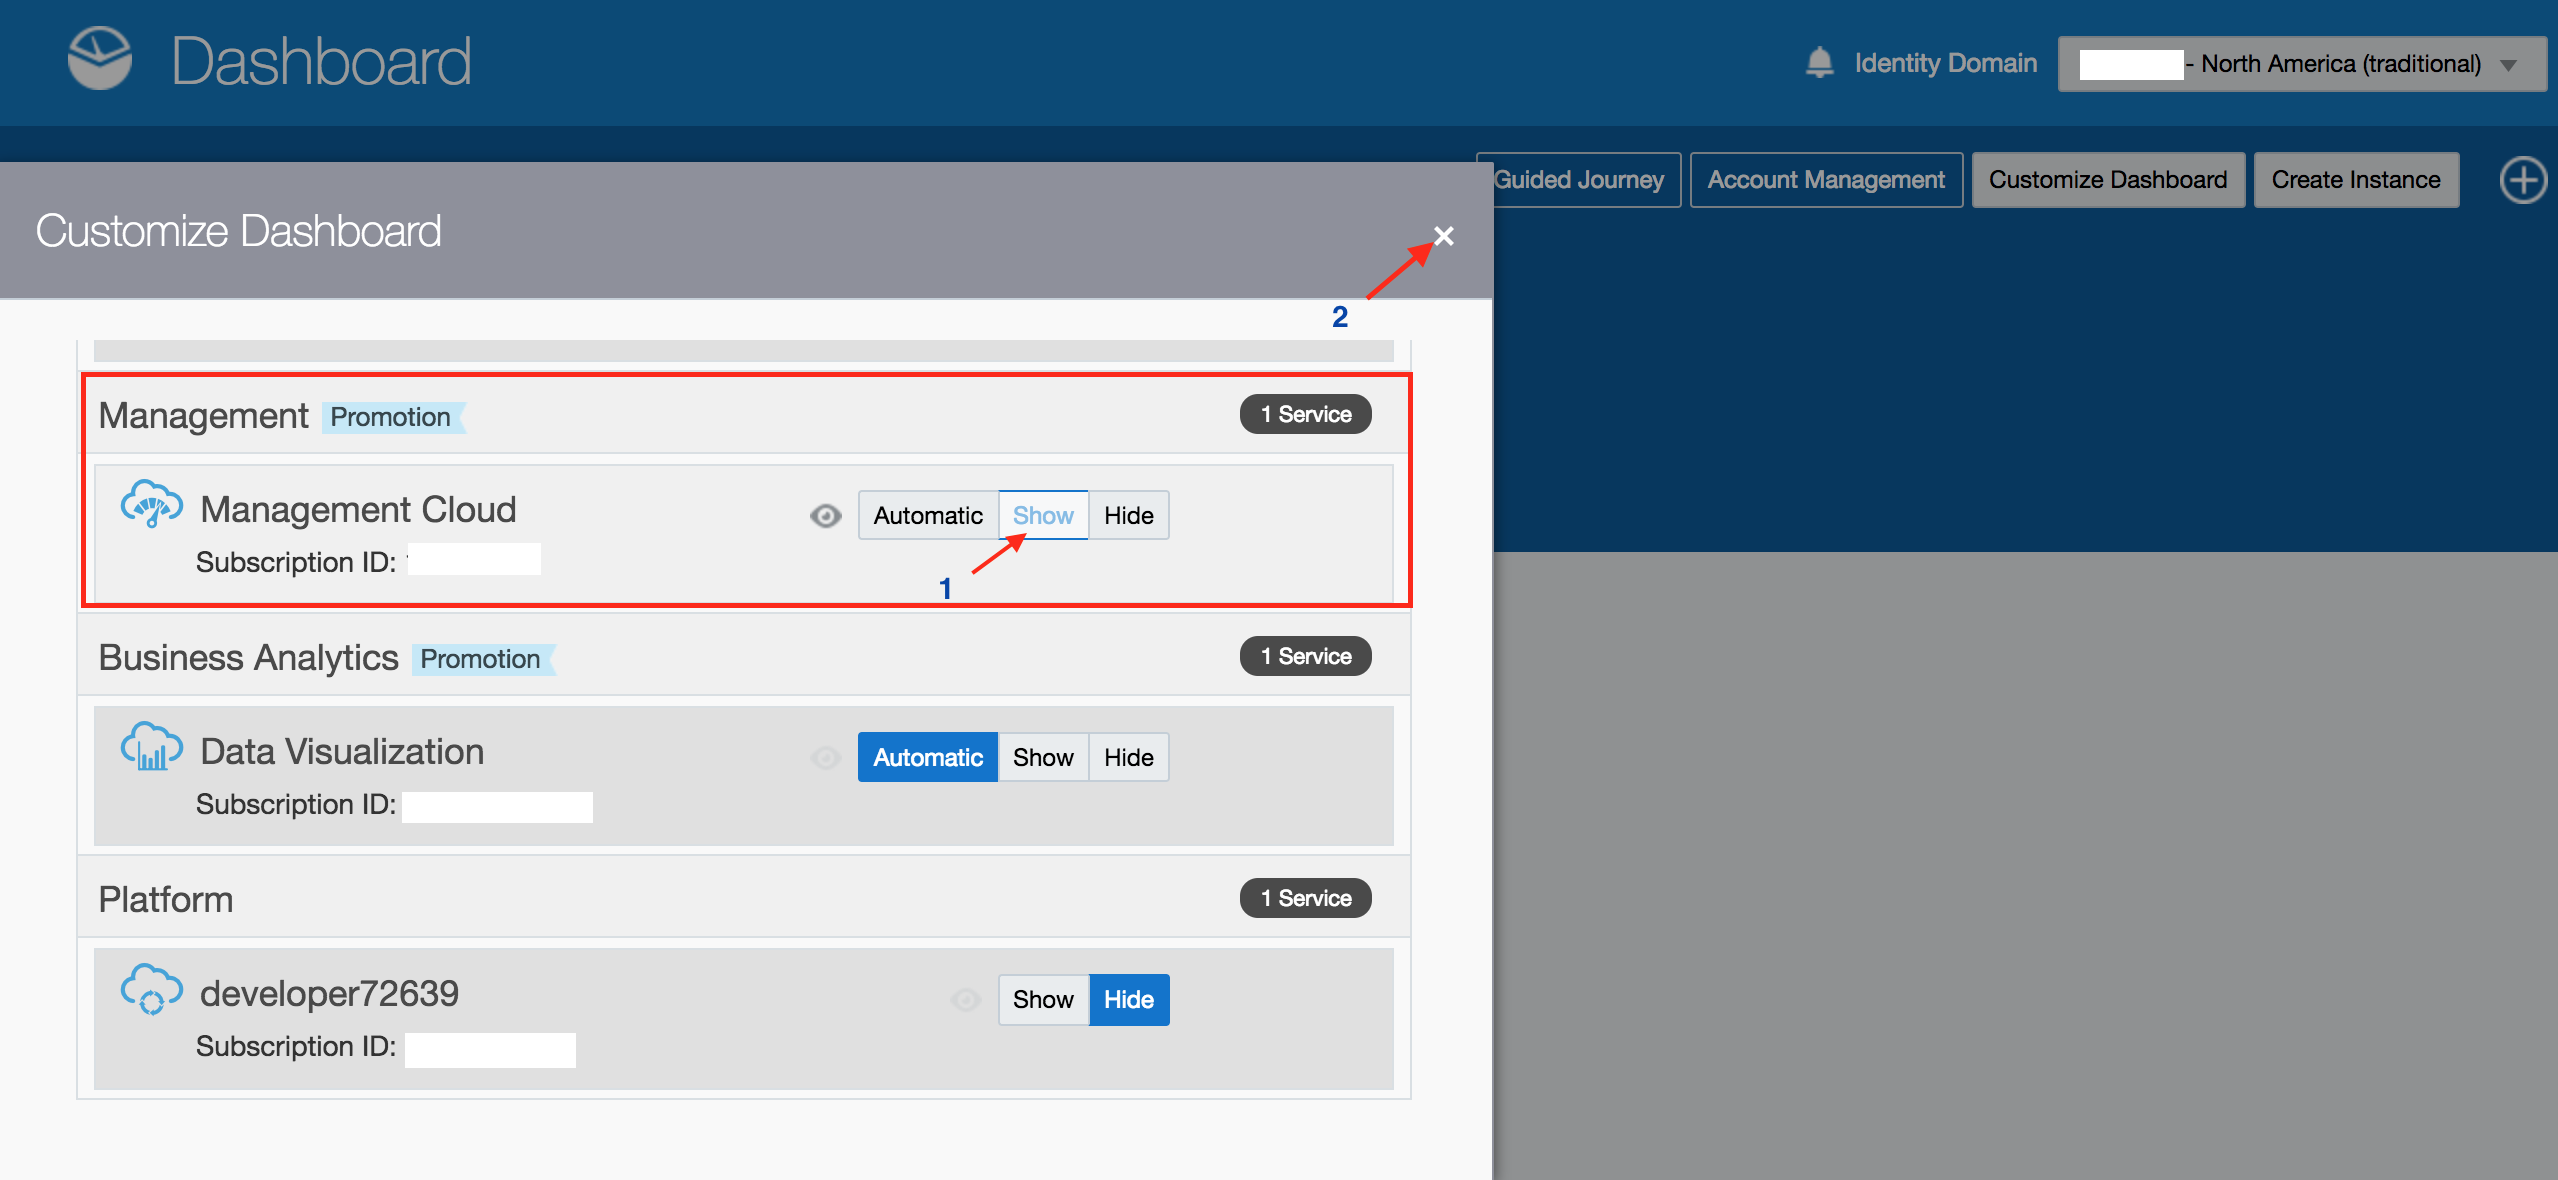Click Subscription ID under Management Cloud

coord(296,562)
